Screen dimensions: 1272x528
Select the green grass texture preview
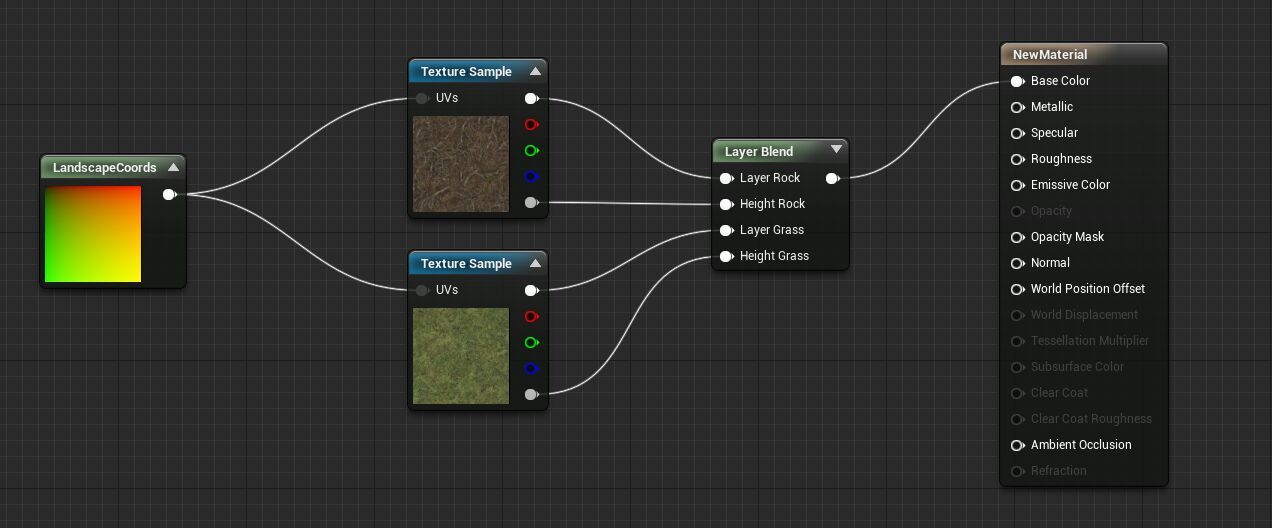point(461,356)
